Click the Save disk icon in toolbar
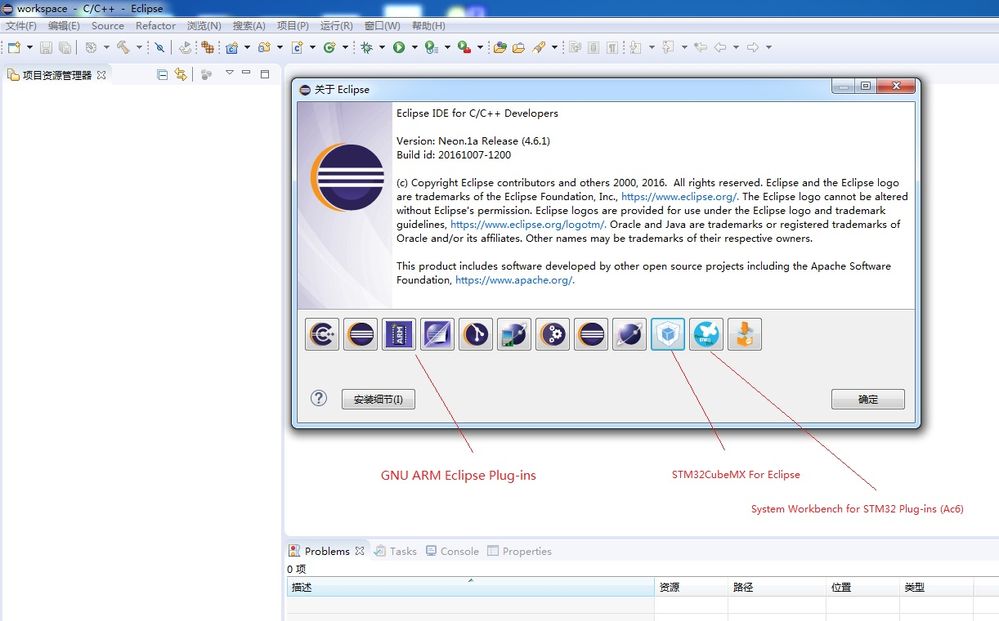This screenshot has width=999, height=621. [x=46, y=47]
